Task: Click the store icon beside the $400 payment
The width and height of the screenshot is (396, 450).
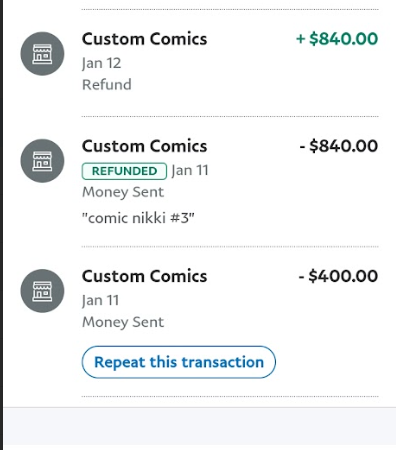Action: coord(42,291)
